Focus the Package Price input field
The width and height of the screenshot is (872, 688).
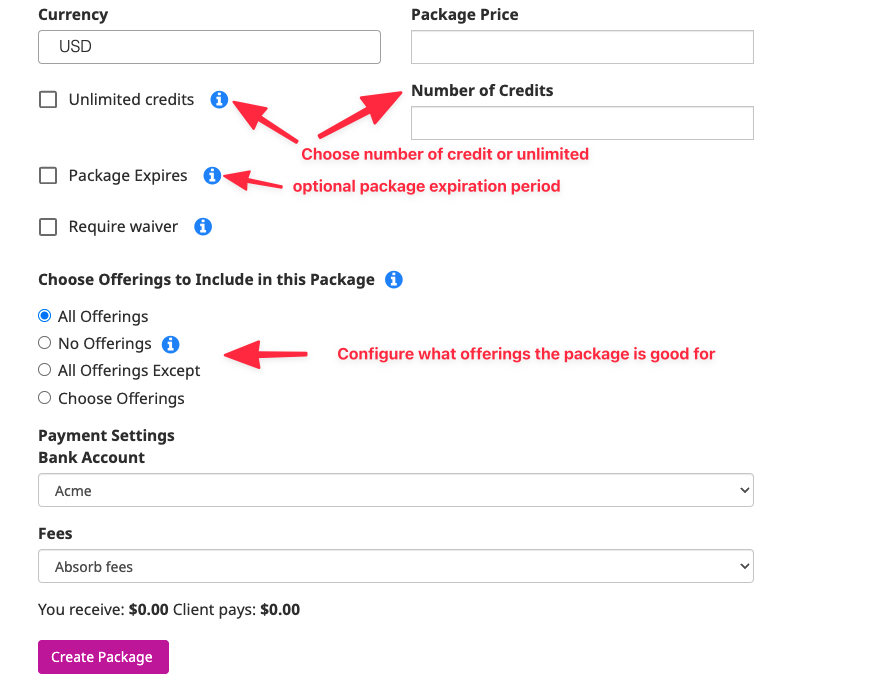coord(582,47)
